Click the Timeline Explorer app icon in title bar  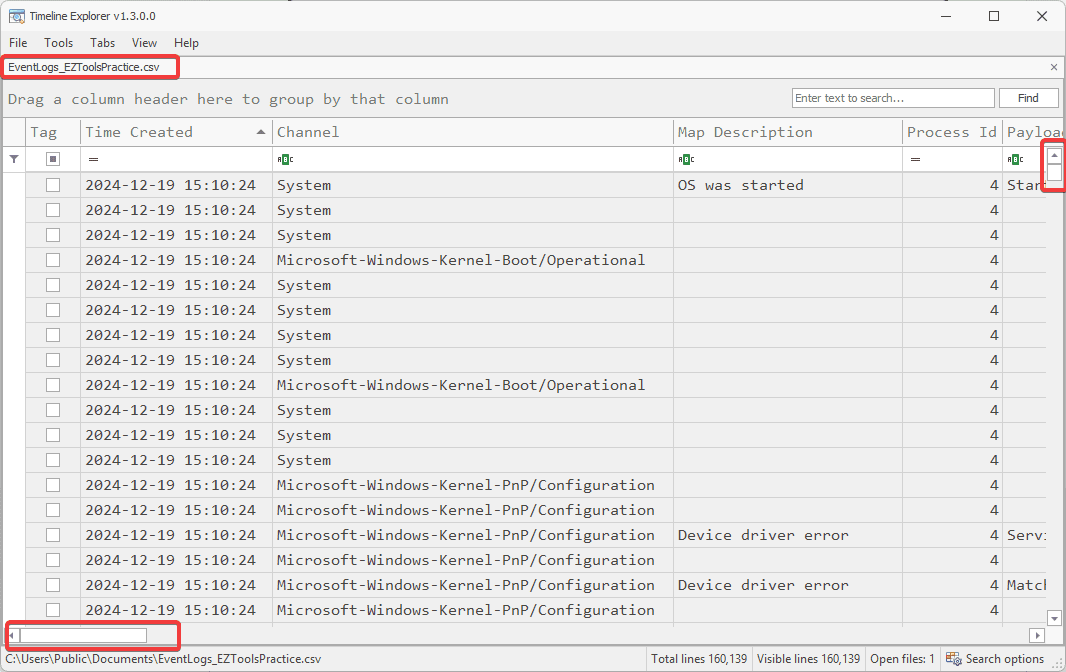click(17, 16)
